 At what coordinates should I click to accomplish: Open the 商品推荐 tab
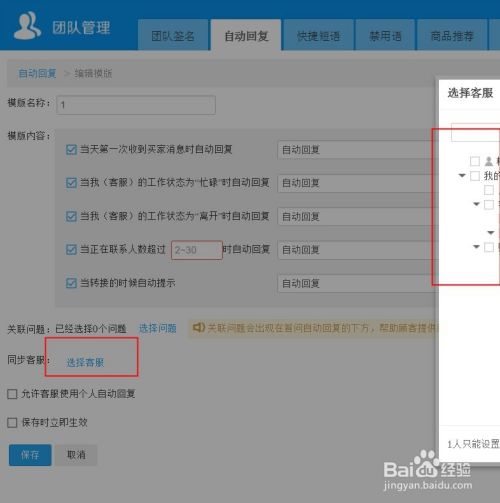click(x=452, y=36)
